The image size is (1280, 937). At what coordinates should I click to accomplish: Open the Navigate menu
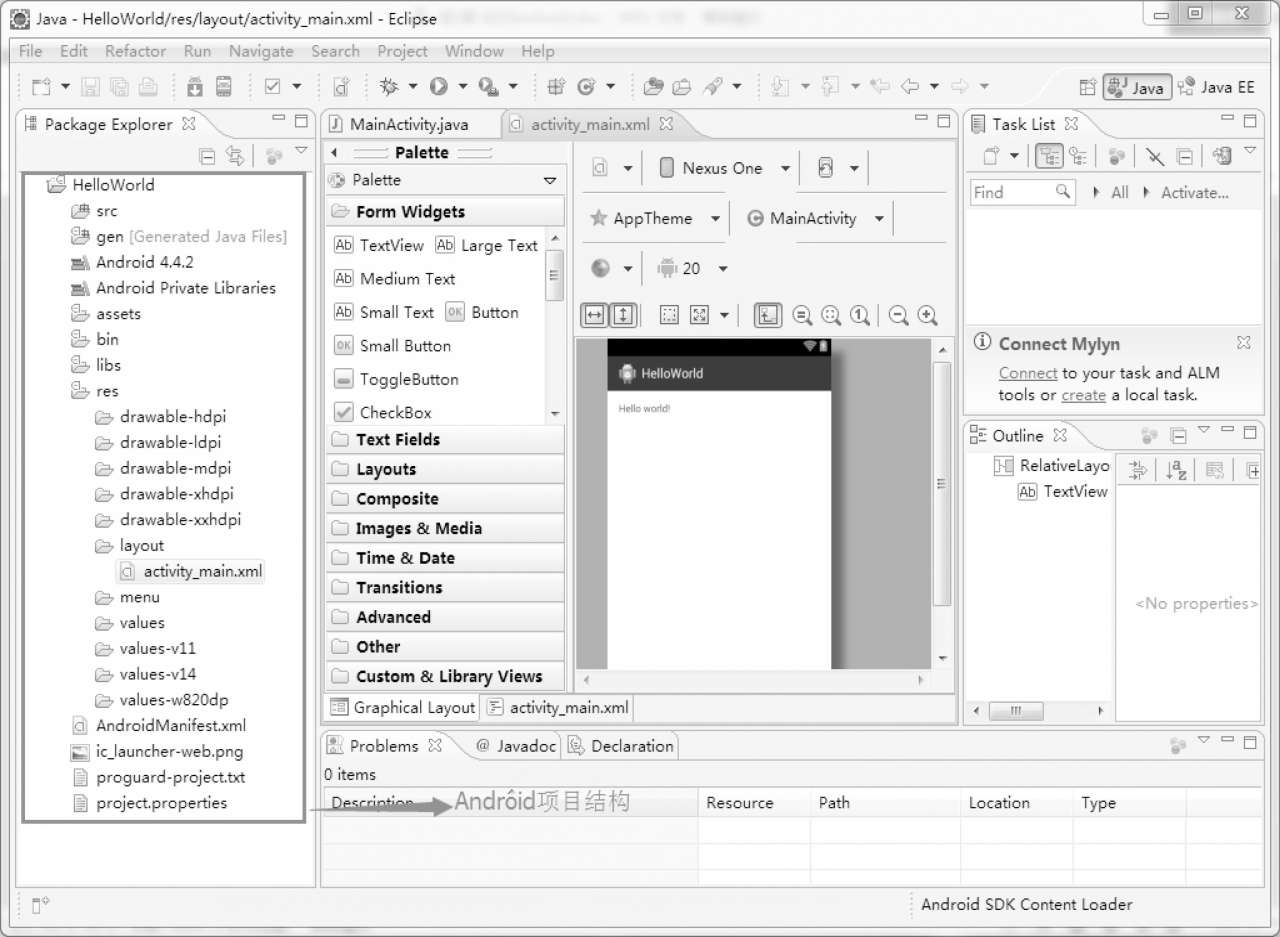tap(261, 51)
